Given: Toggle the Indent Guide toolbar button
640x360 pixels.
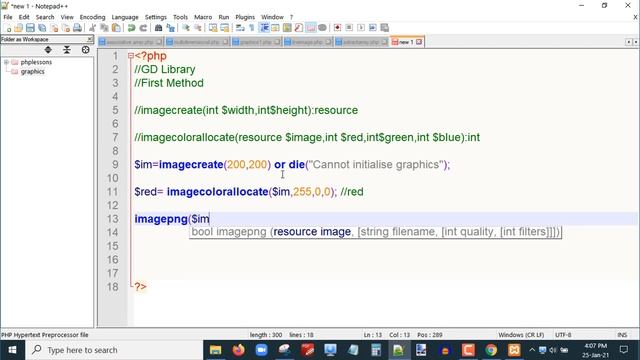Looking at the screenshot, I should pos(264,28).
